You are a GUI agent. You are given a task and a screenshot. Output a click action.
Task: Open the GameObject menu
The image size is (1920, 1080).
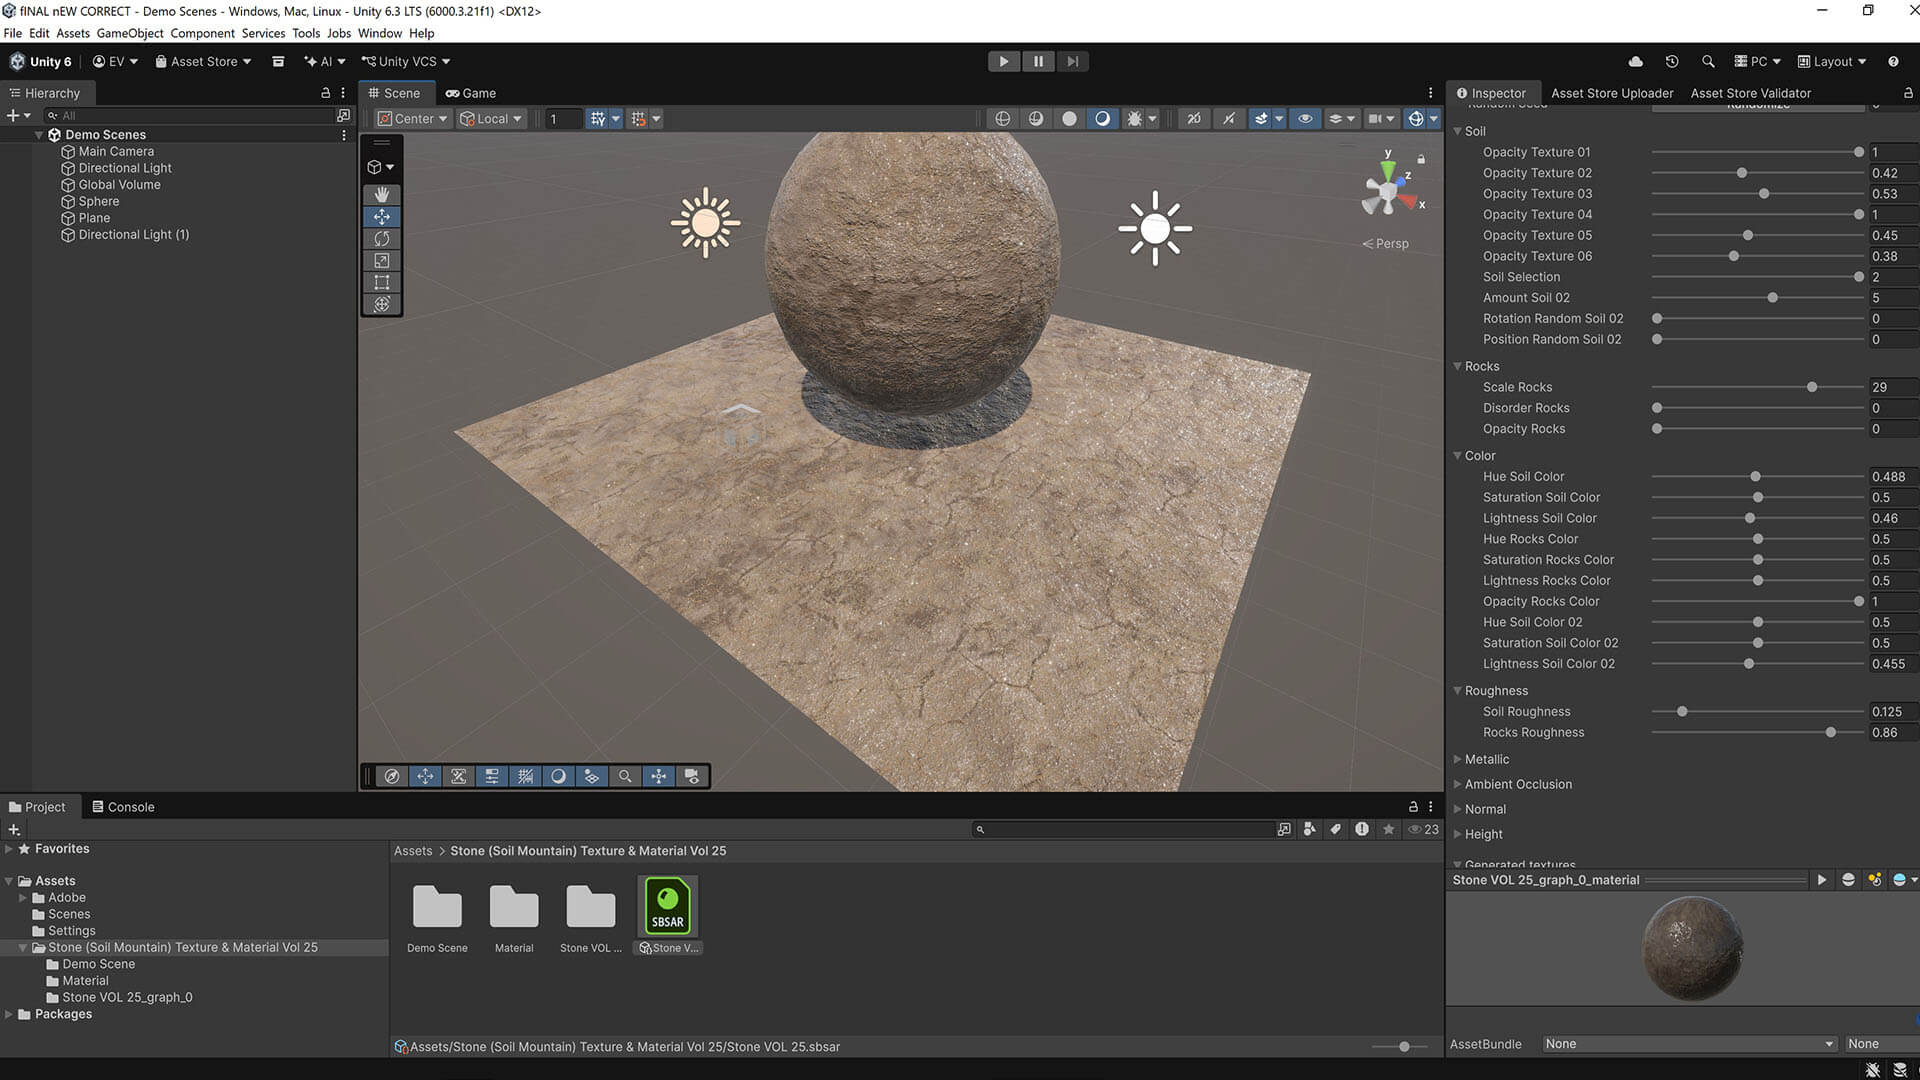[x=129, y=33]
